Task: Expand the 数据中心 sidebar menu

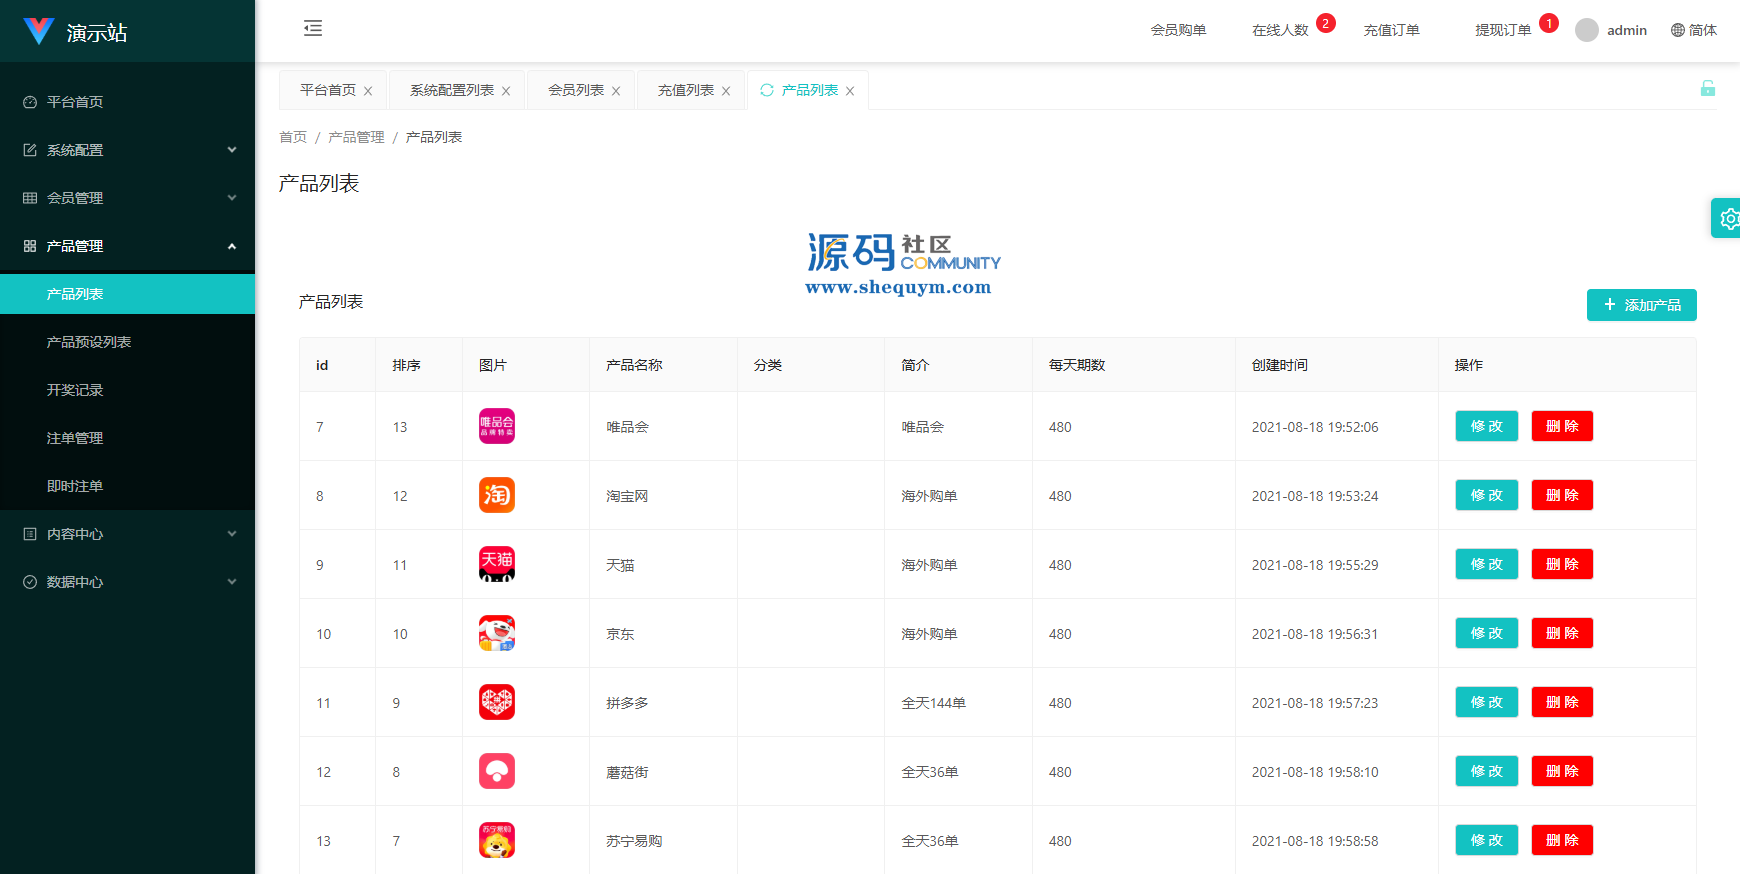Action: [128, 582]
